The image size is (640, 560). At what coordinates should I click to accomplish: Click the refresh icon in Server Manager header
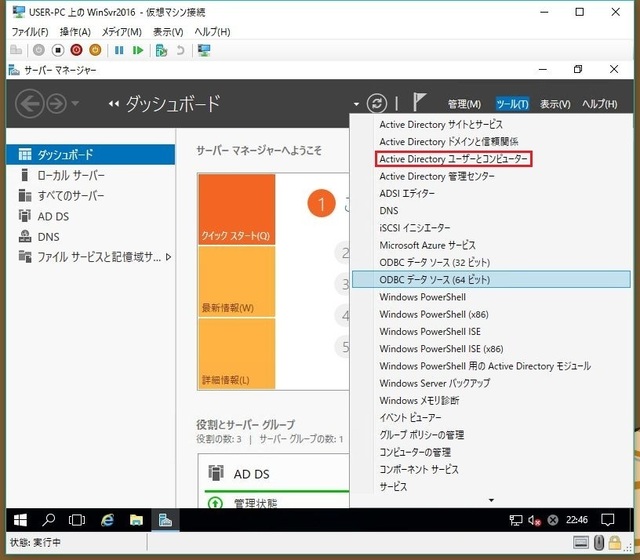pos(377,103)
